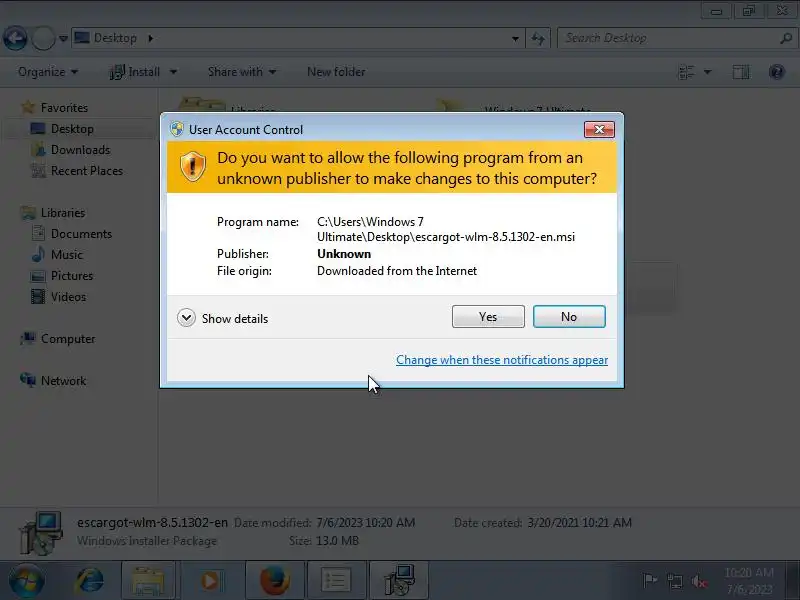Click the UAC title bar shield icon

[177, 129]
